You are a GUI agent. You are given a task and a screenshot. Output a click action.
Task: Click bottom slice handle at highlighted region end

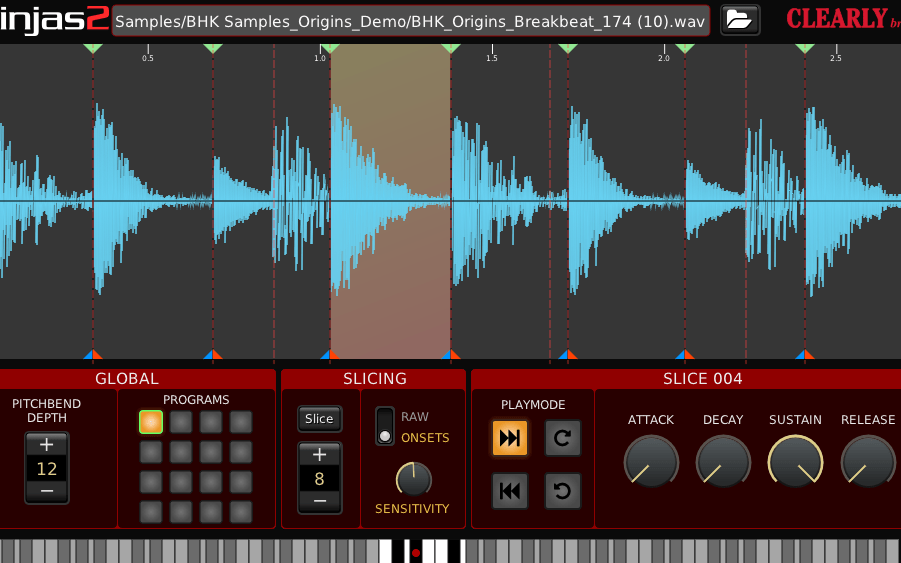coord(451,354)
